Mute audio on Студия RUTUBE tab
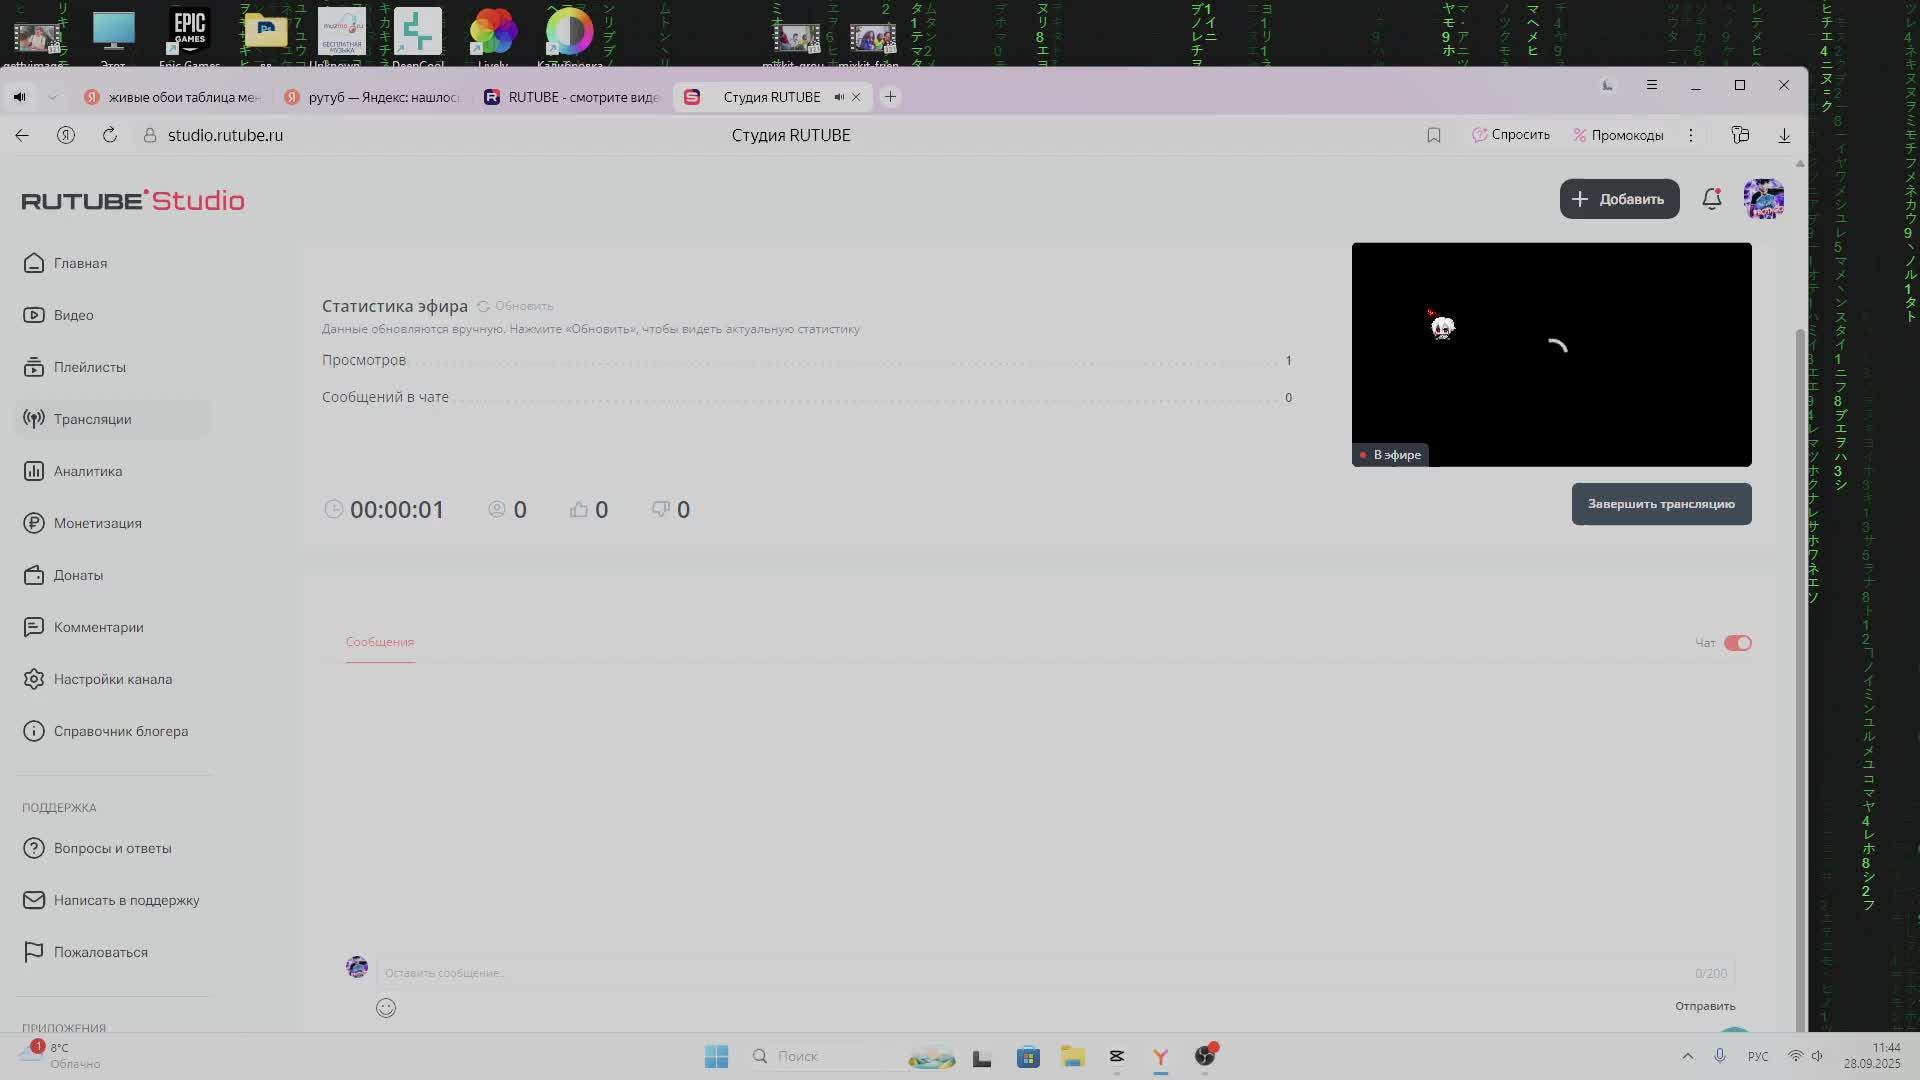 [x=839, y=97]
